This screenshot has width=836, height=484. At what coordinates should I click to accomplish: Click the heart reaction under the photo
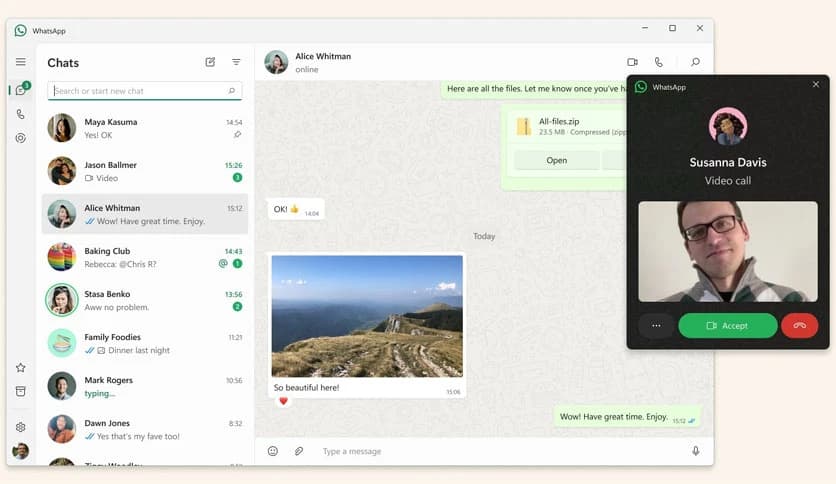[283, 401]
